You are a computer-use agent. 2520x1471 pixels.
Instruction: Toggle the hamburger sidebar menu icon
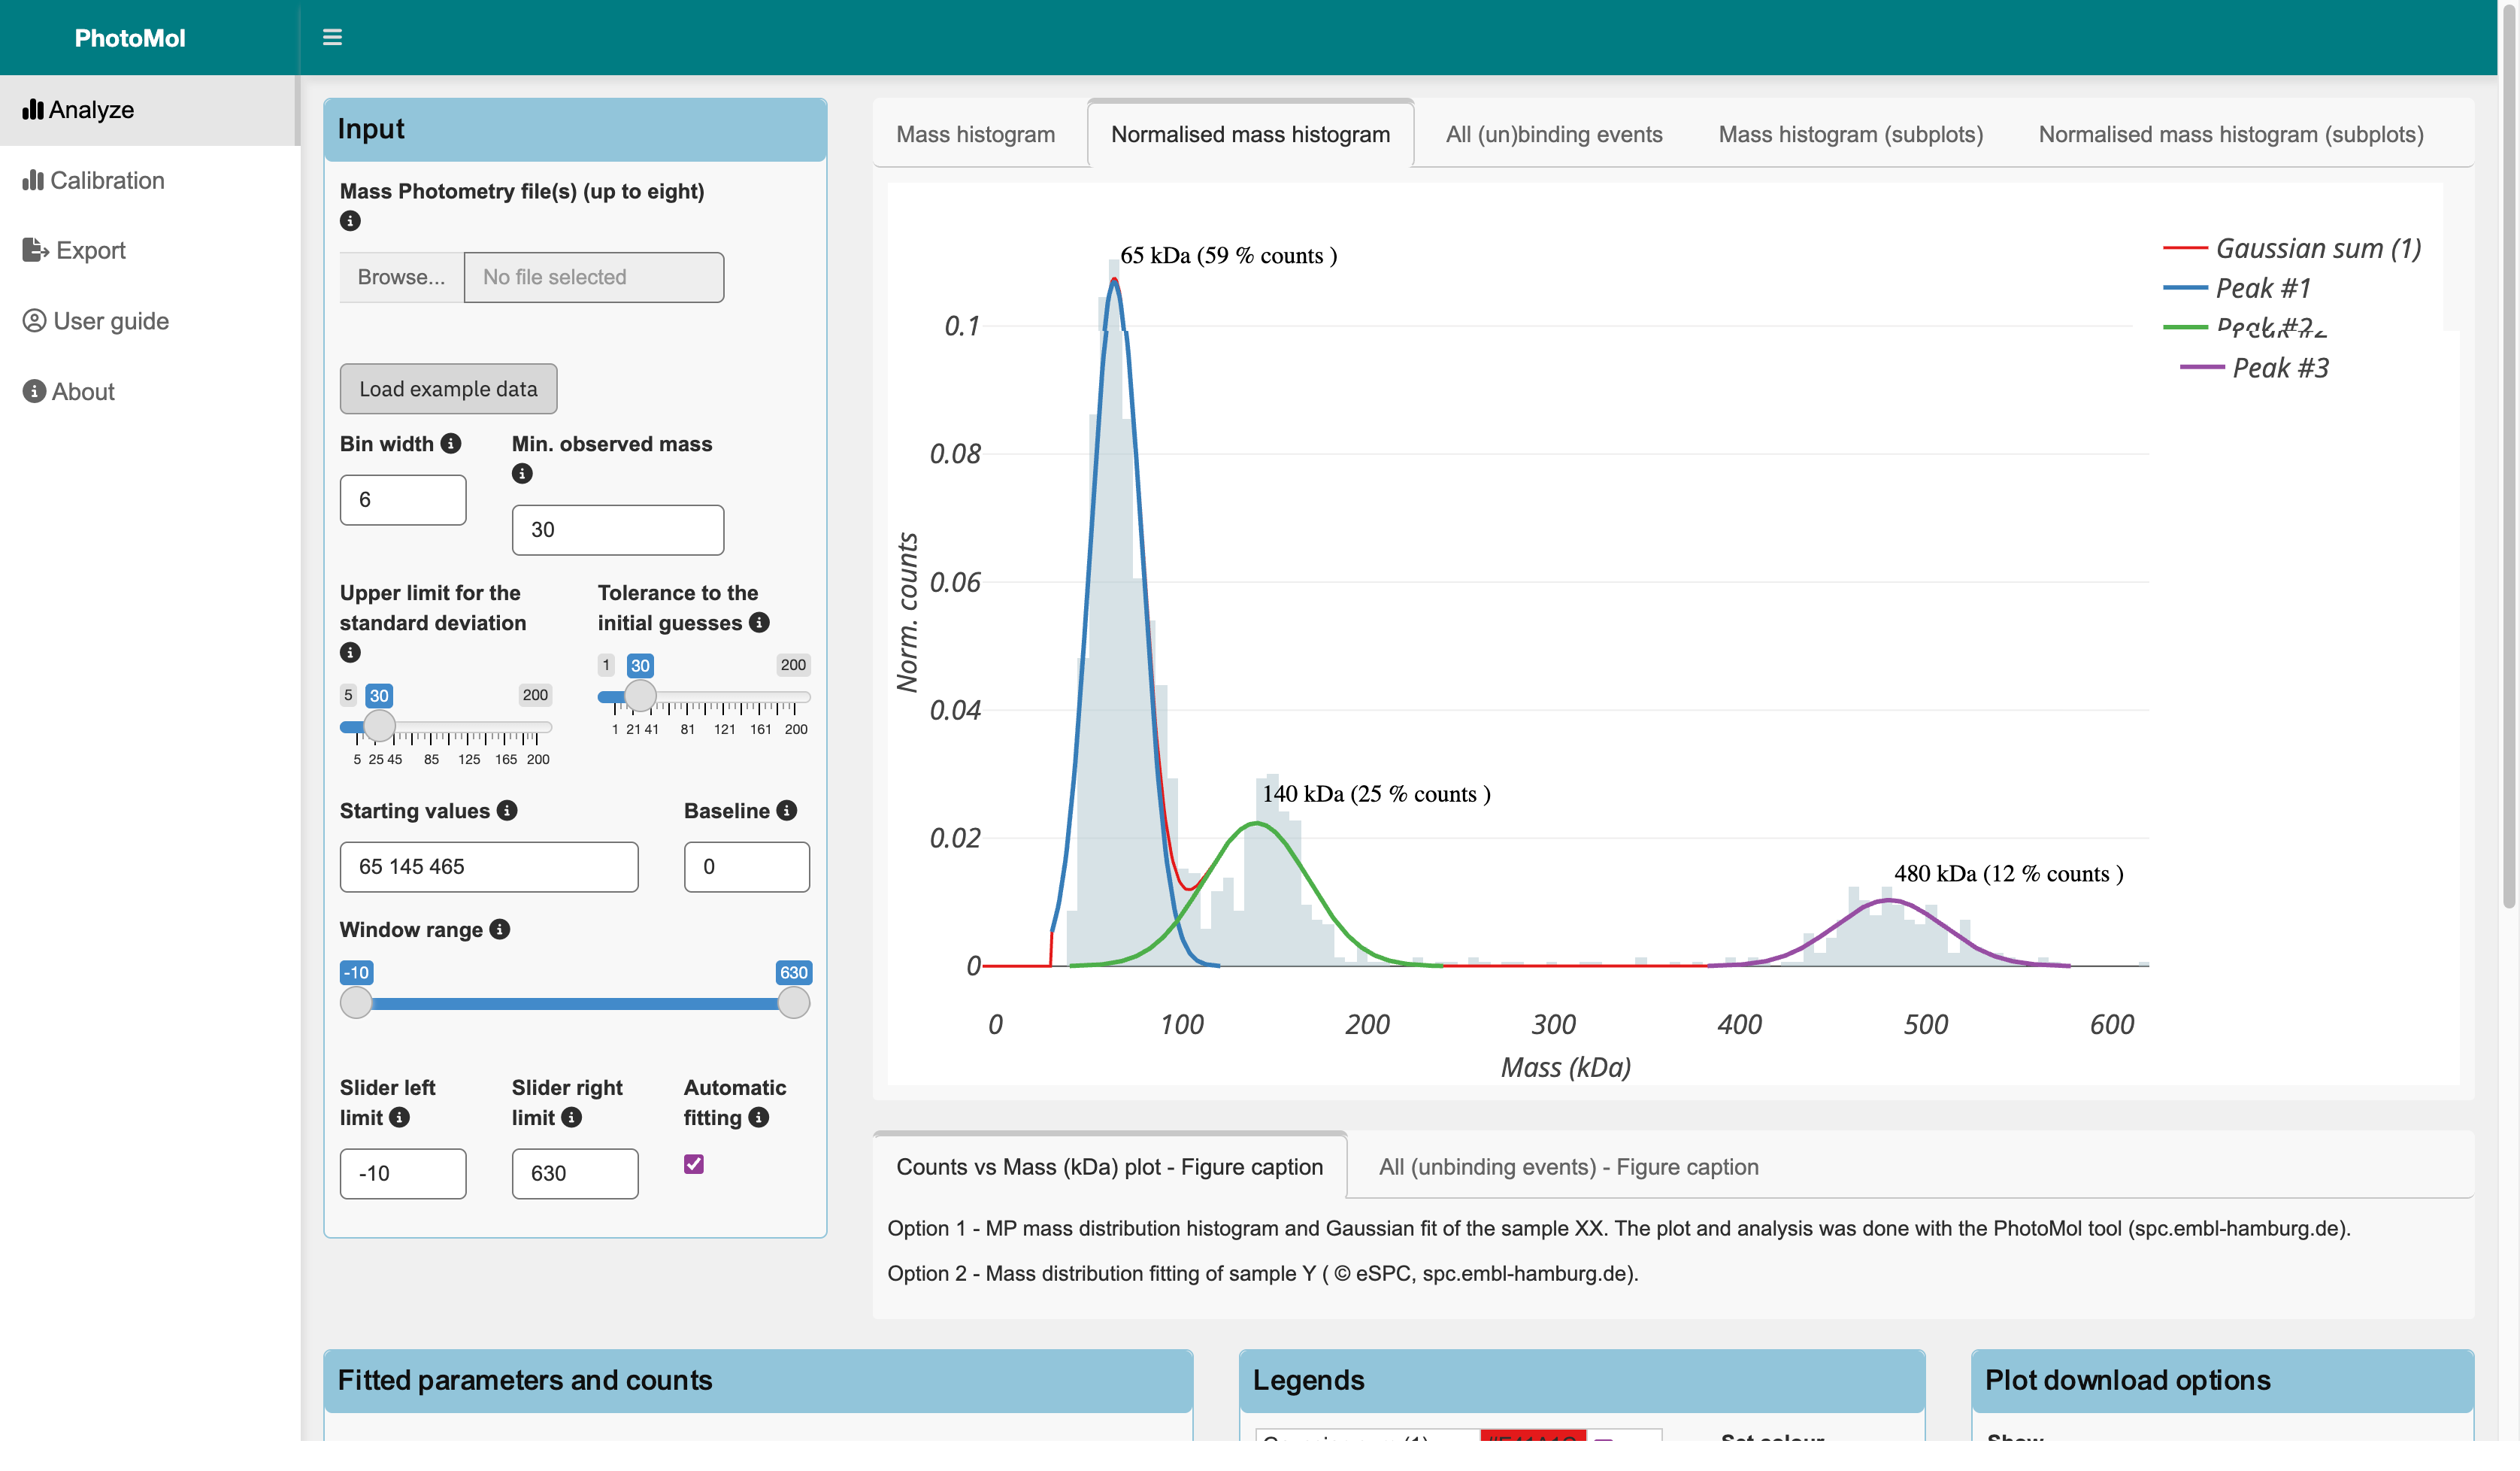(x=332, y=38)
